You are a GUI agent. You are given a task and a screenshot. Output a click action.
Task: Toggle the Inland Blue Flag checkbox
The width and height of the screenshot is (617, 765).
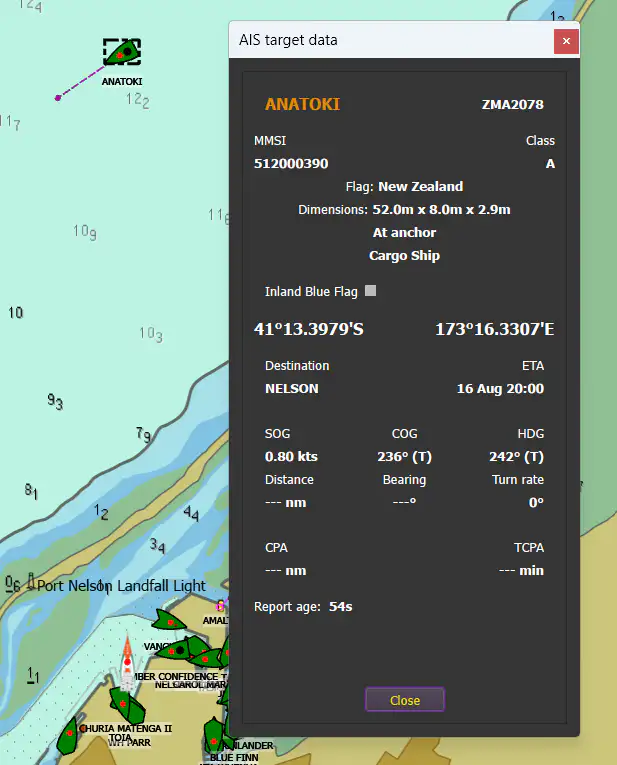371,291
